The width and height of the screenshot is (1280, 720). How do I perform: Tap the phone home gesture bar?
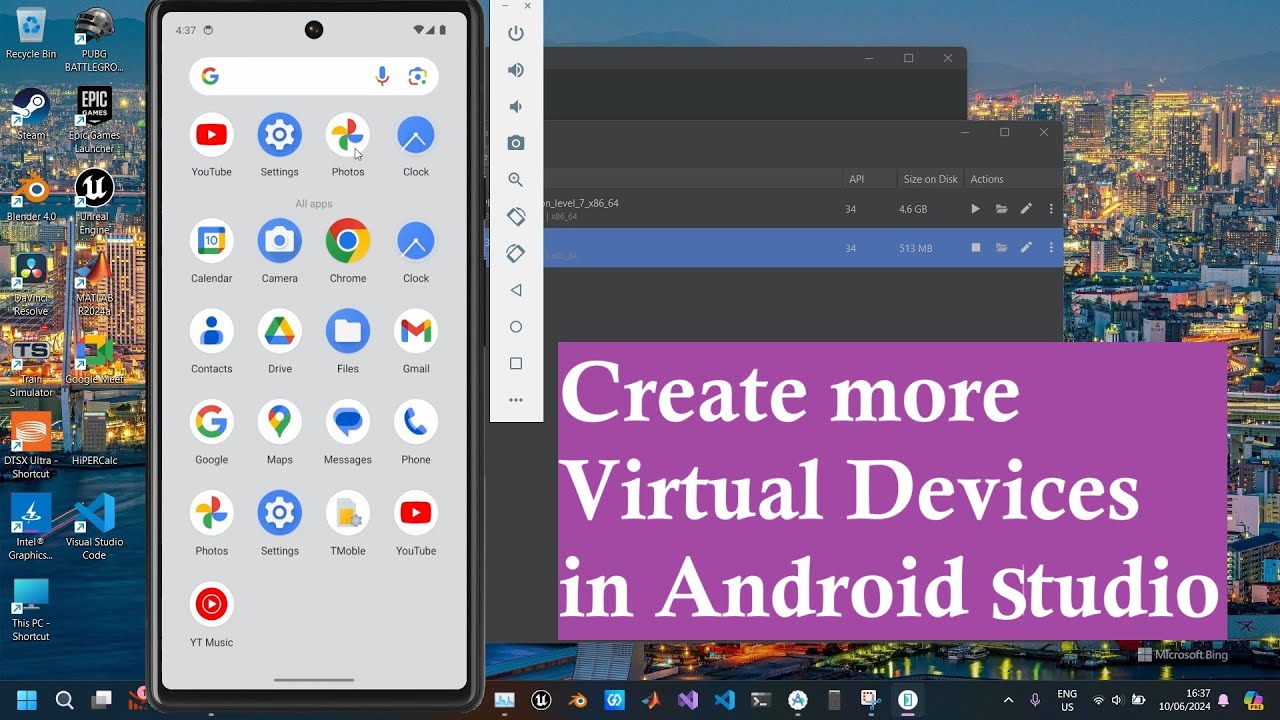[x=314, y=680]
